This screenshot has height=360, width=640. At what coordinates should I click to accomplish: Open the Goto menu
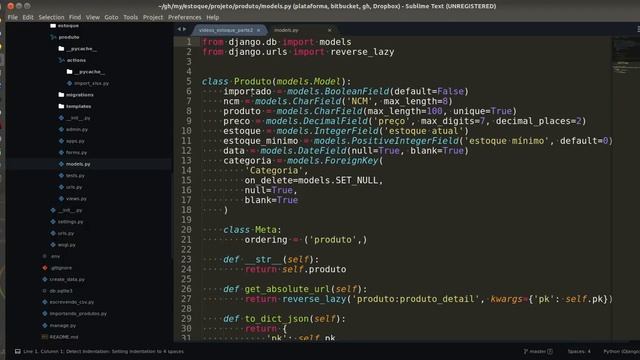point(111,17)
